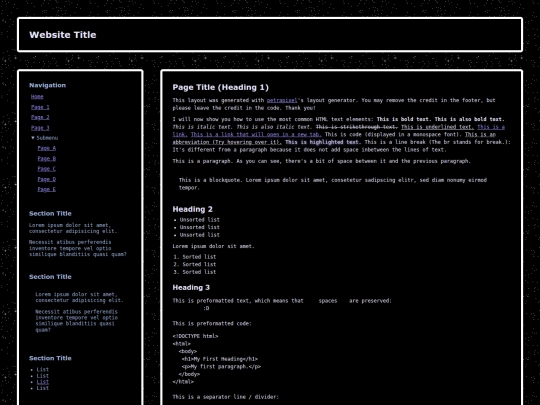Open Page A in the submenu
The height and width of the screenshot is (405, 540).
(x=46, y=148)
